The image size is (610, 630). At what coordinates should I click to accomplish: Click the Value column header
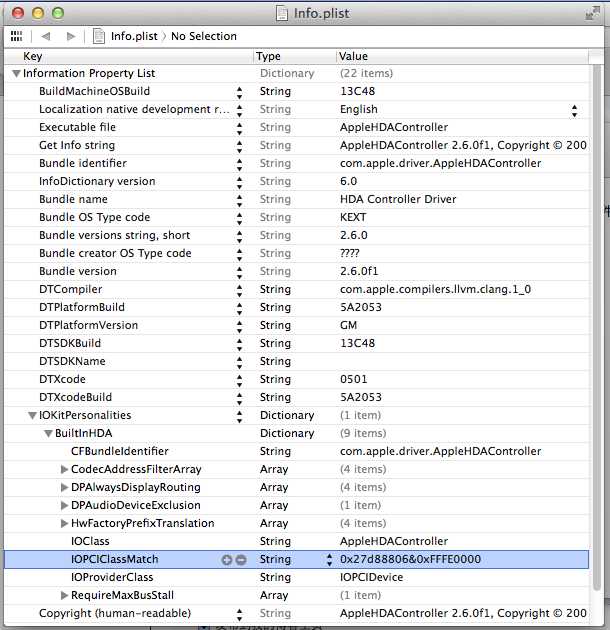[x=462, y=56]
